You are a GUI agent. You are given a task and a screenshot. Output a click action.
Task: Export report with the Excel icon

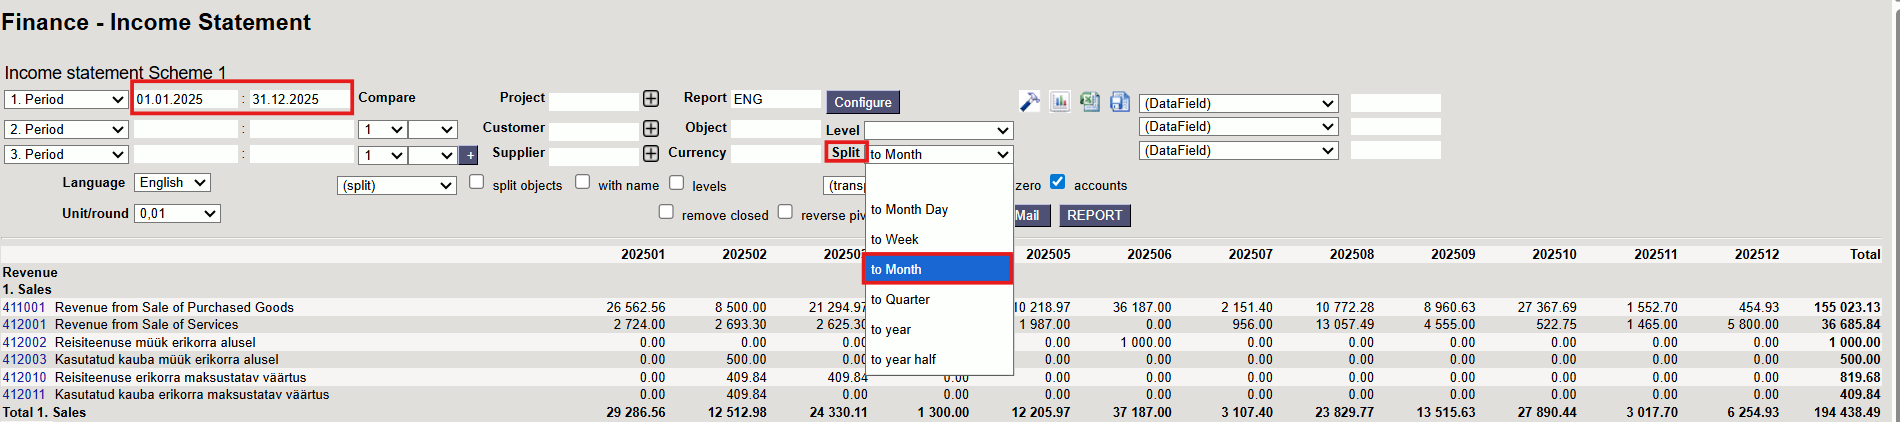1090,102
